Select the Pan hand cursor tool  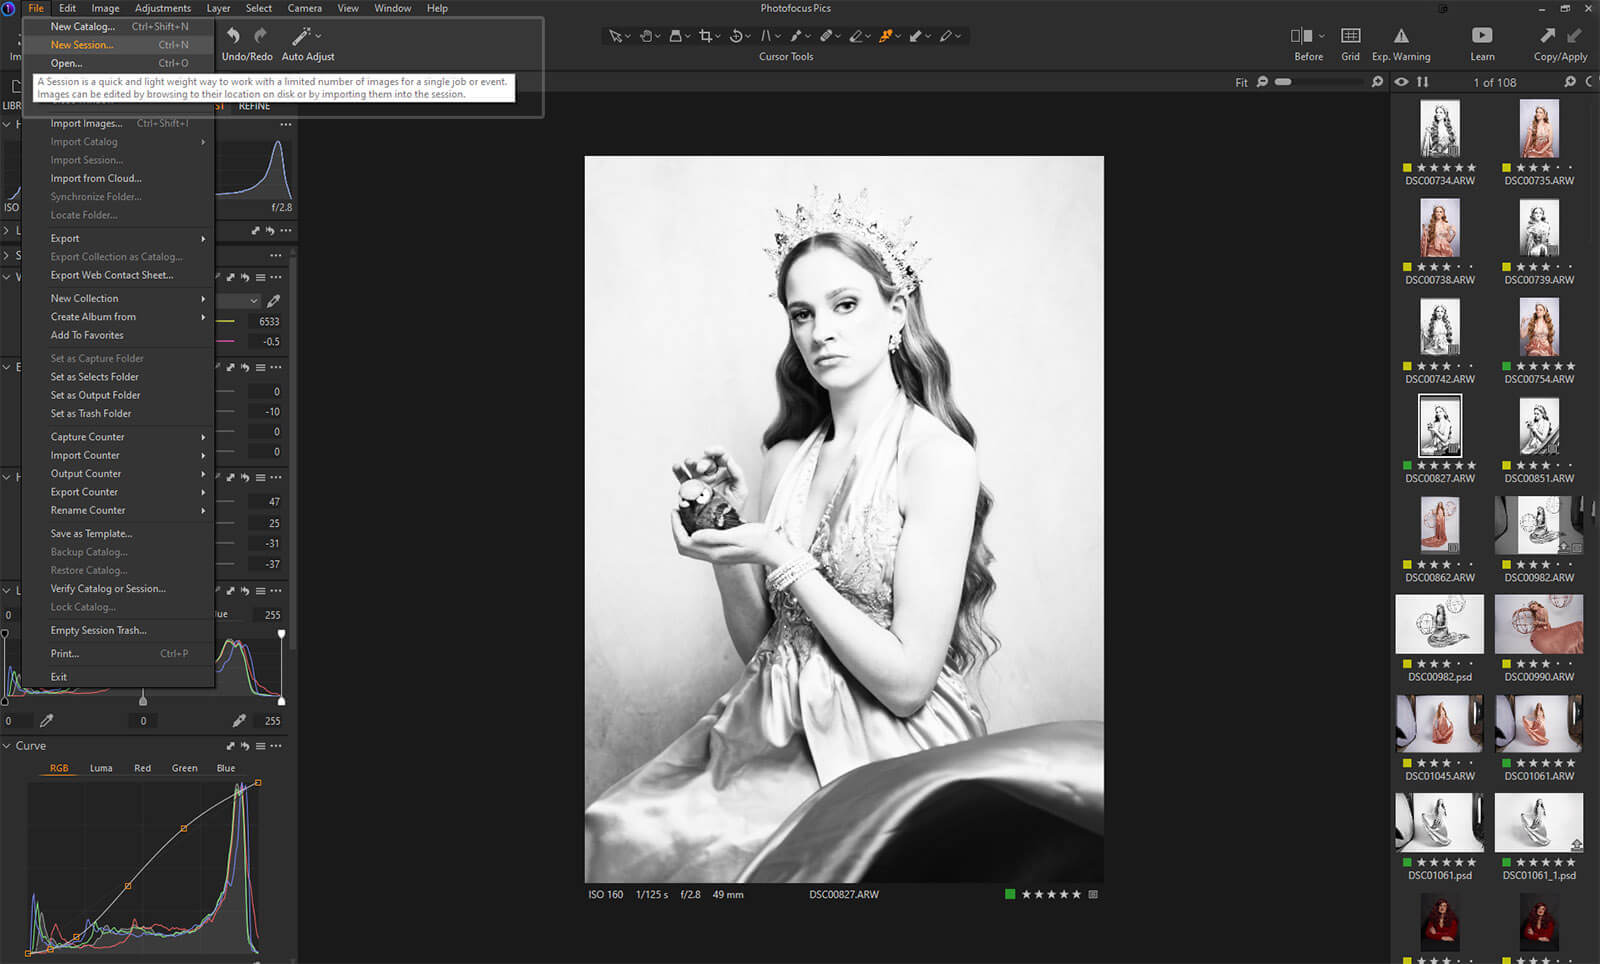646,36
